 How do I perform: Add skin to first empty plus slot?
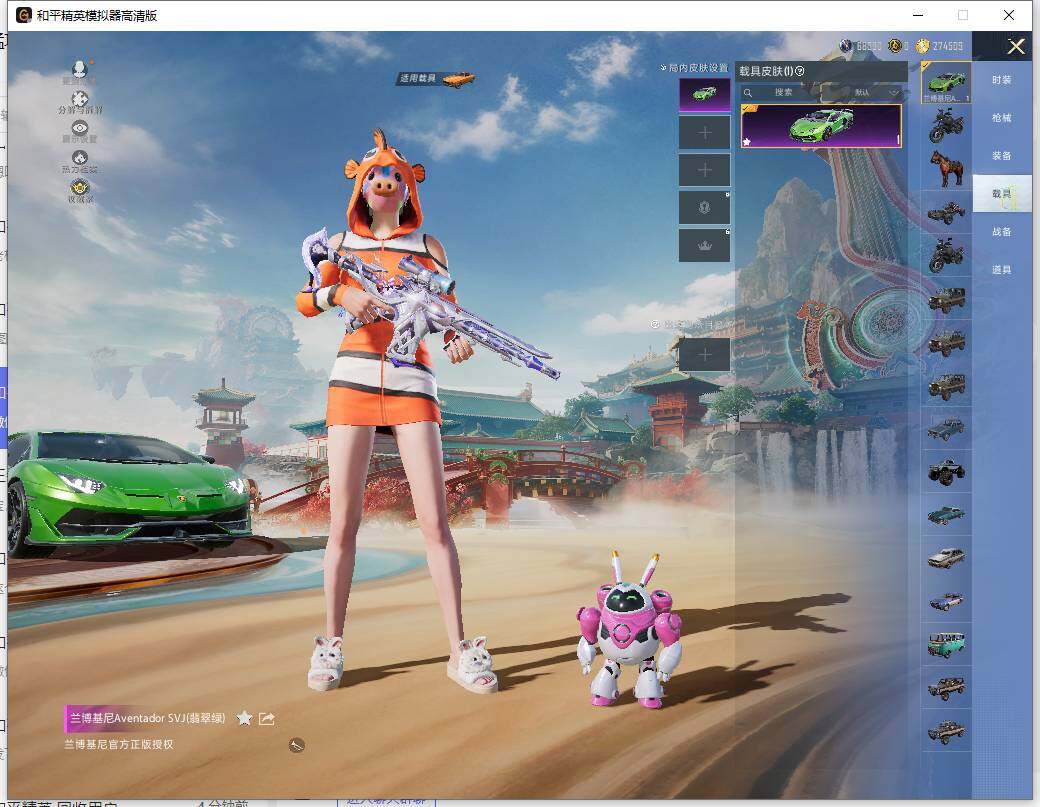click(704, 132)
